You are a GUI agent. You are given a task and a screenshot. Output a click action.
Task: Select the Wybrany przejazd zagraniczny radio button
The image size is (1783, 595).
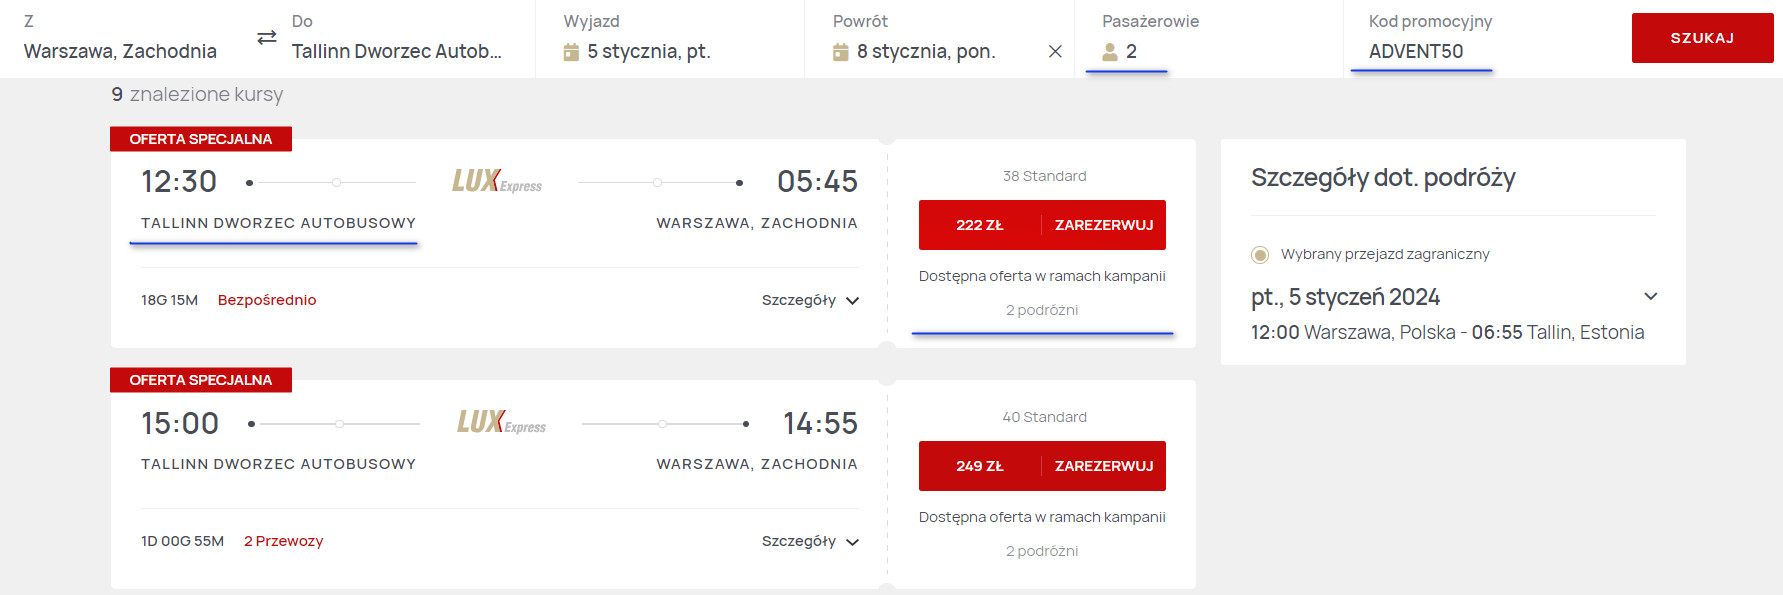[x=1260, y=255]
